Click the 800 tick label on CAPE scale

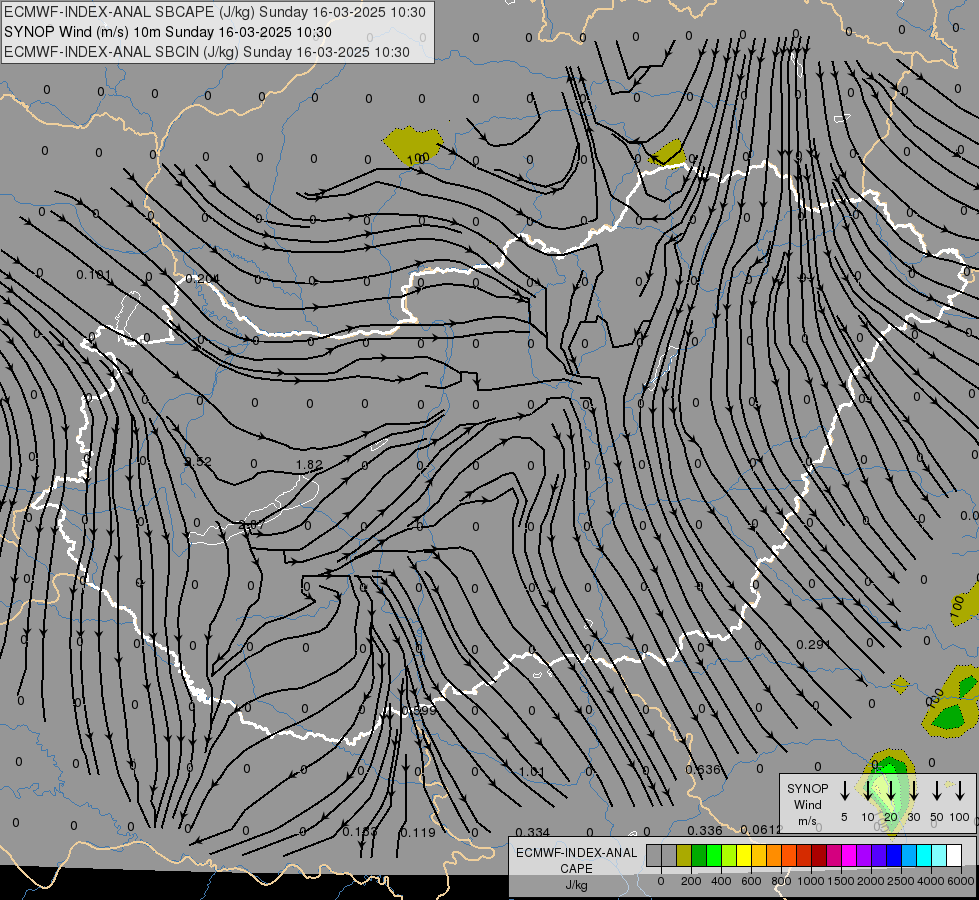(781, 881)
